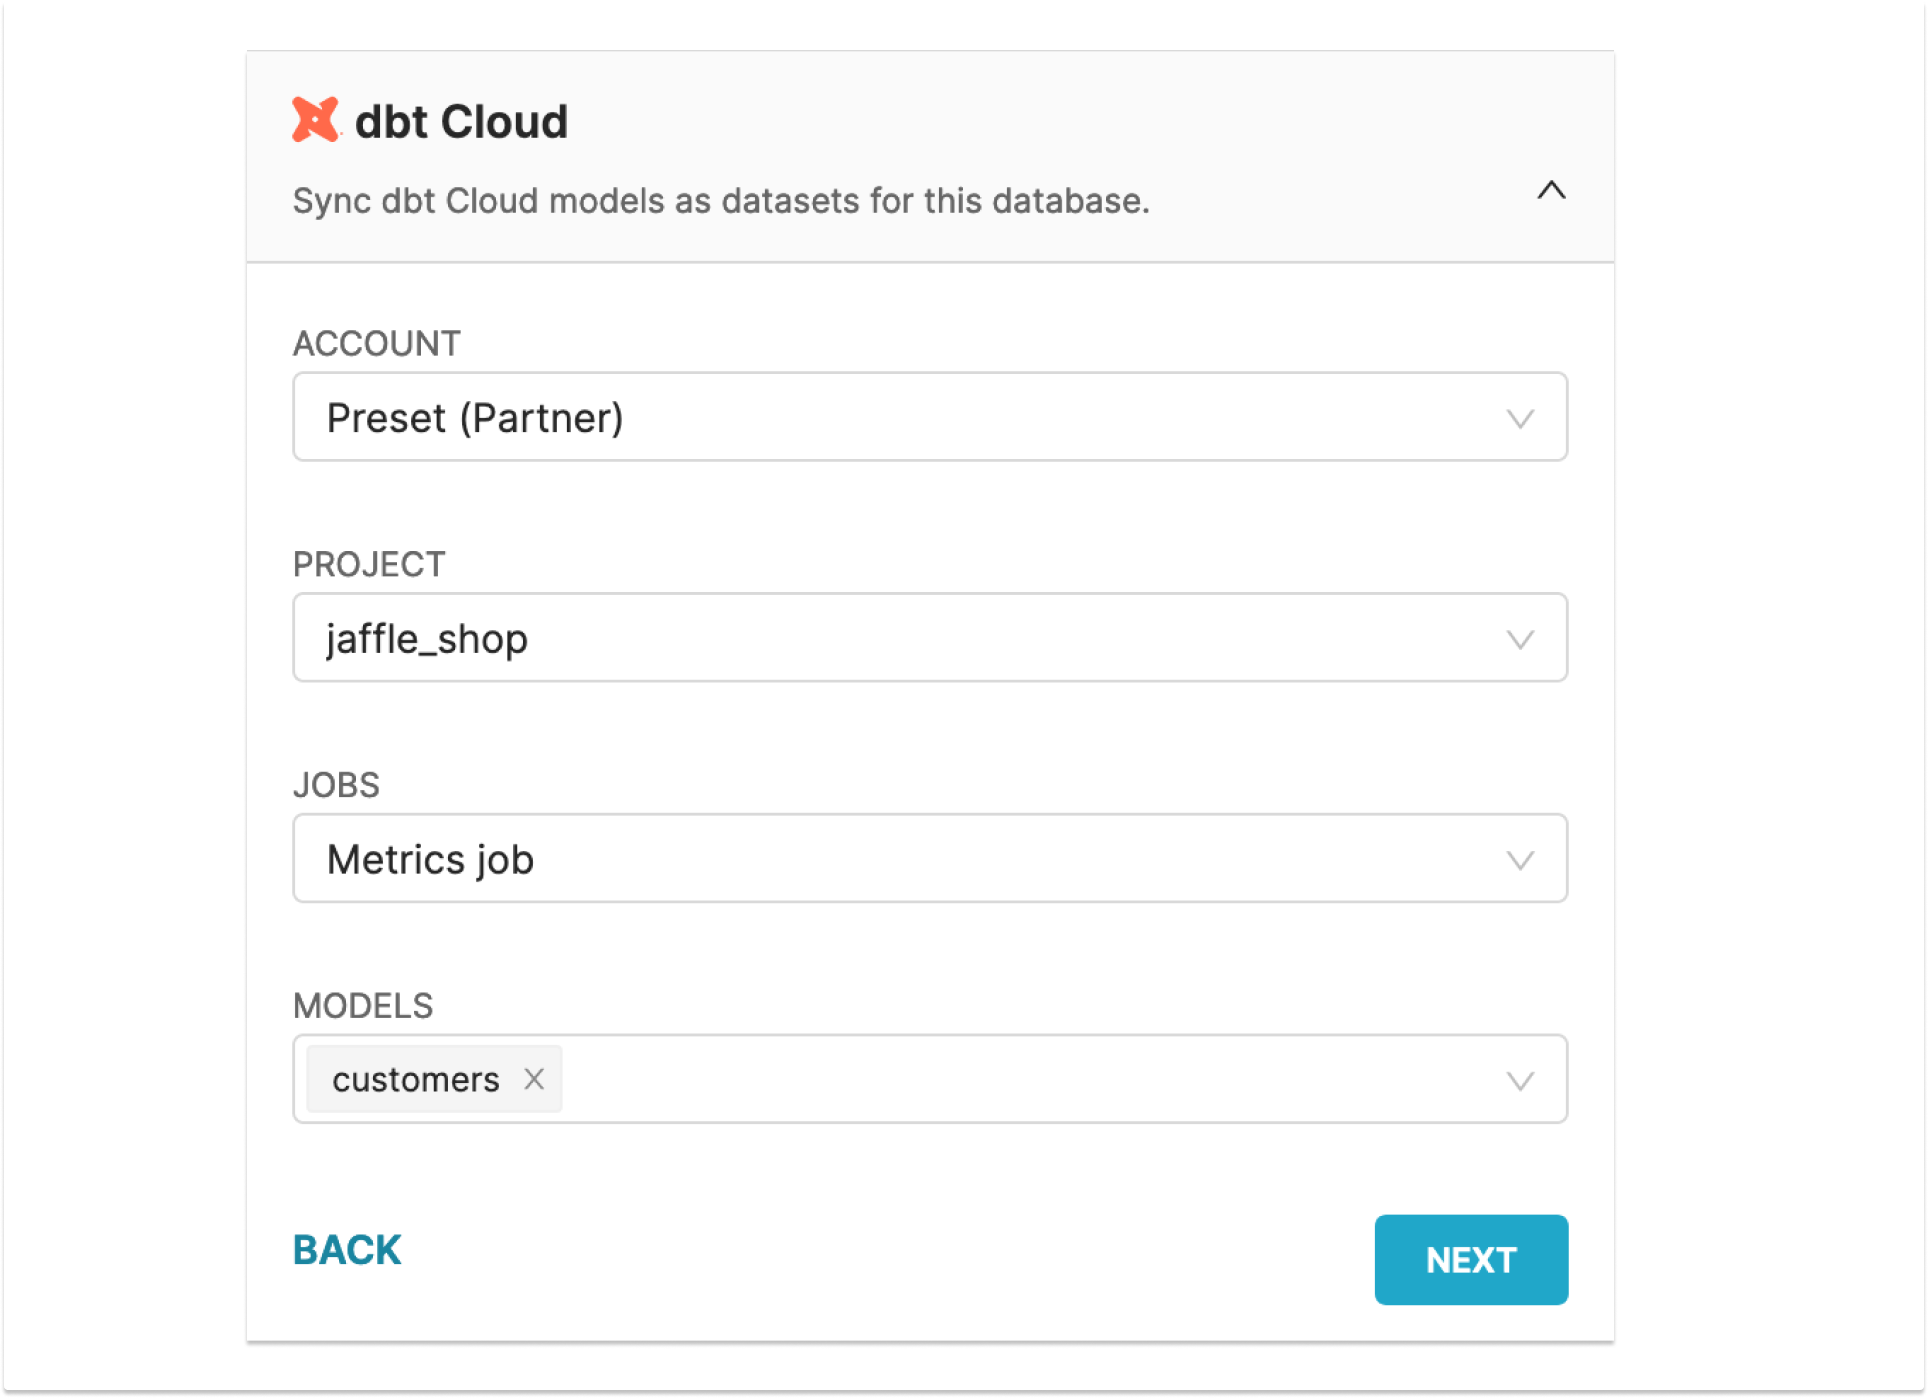Viewport: 1928px width, 1398px height.
Task: Click the Project dropdown chevron icon
Action: coord(1520,638)
